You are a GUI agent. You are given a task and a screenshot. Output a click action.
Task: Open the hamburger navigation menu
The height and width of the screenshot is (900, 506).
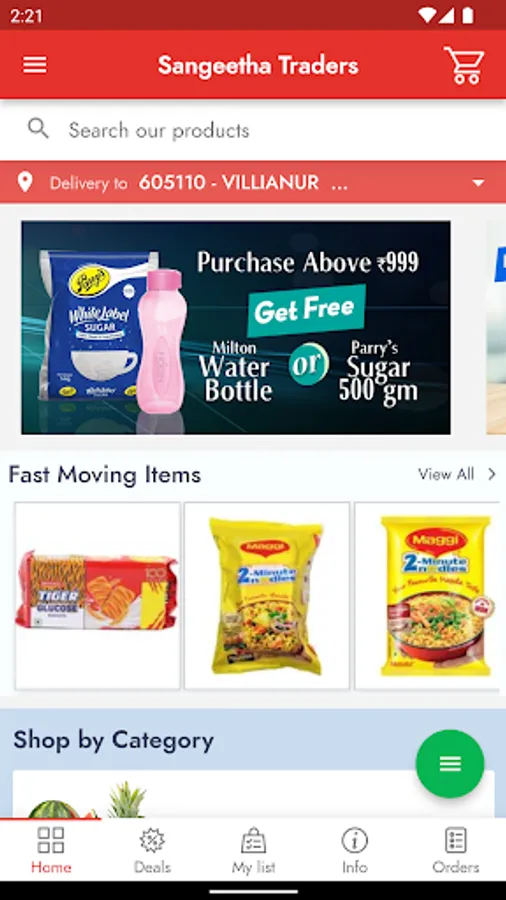(34, 65)
